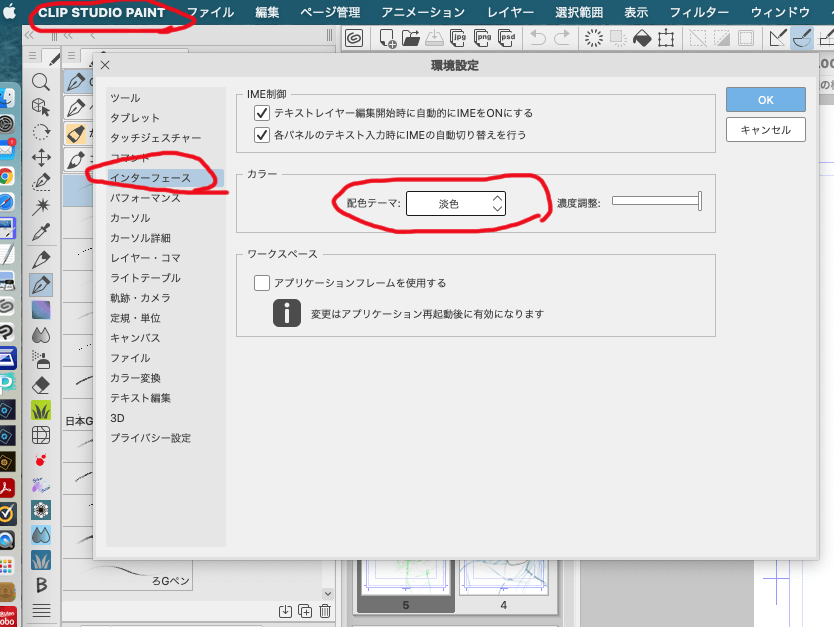This screenshot has width=834, height=627.
Task: Click the Undo arrow
Action: click(x=538, y=38)
